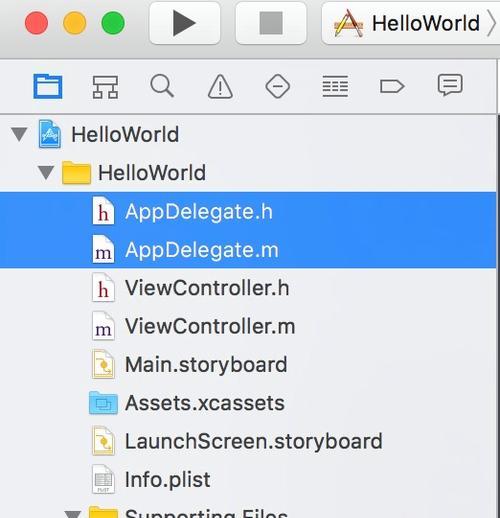Click the LaunchScreen.storyboard file icon

click(x=103, y=441)
